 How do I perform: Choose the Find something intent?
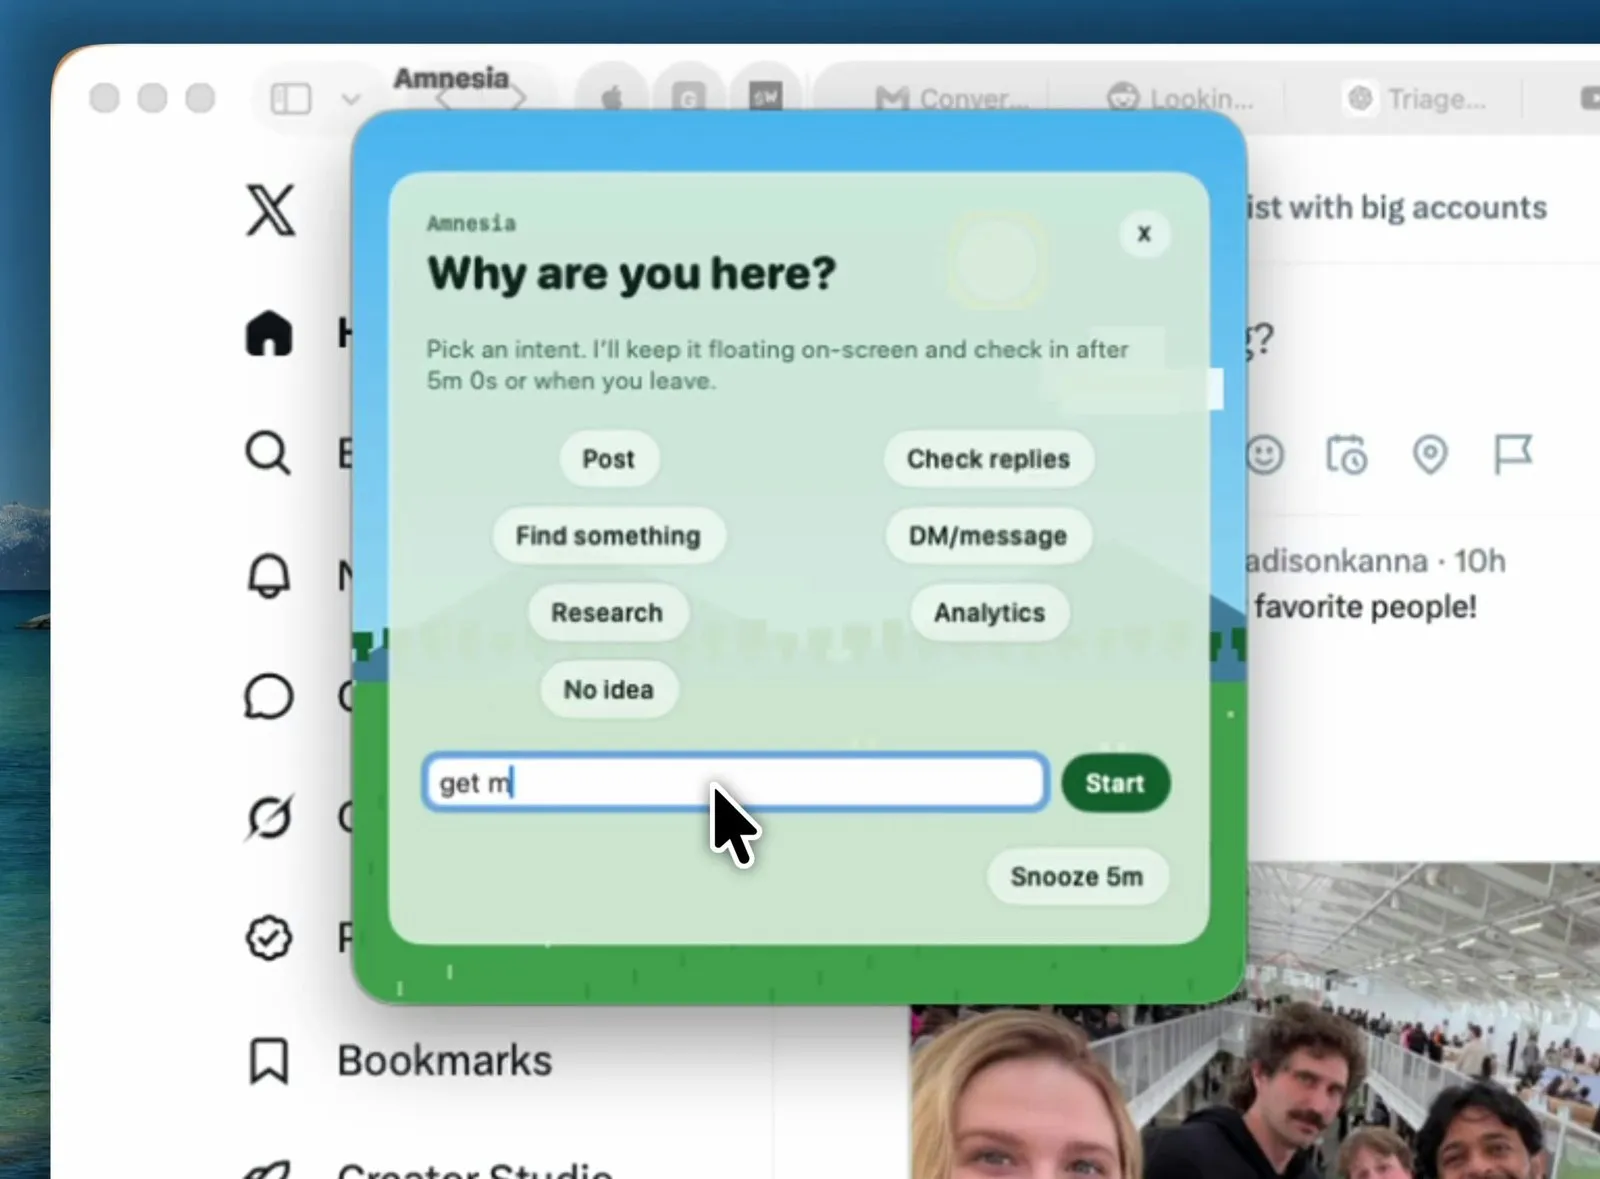(x=608, y=536)
